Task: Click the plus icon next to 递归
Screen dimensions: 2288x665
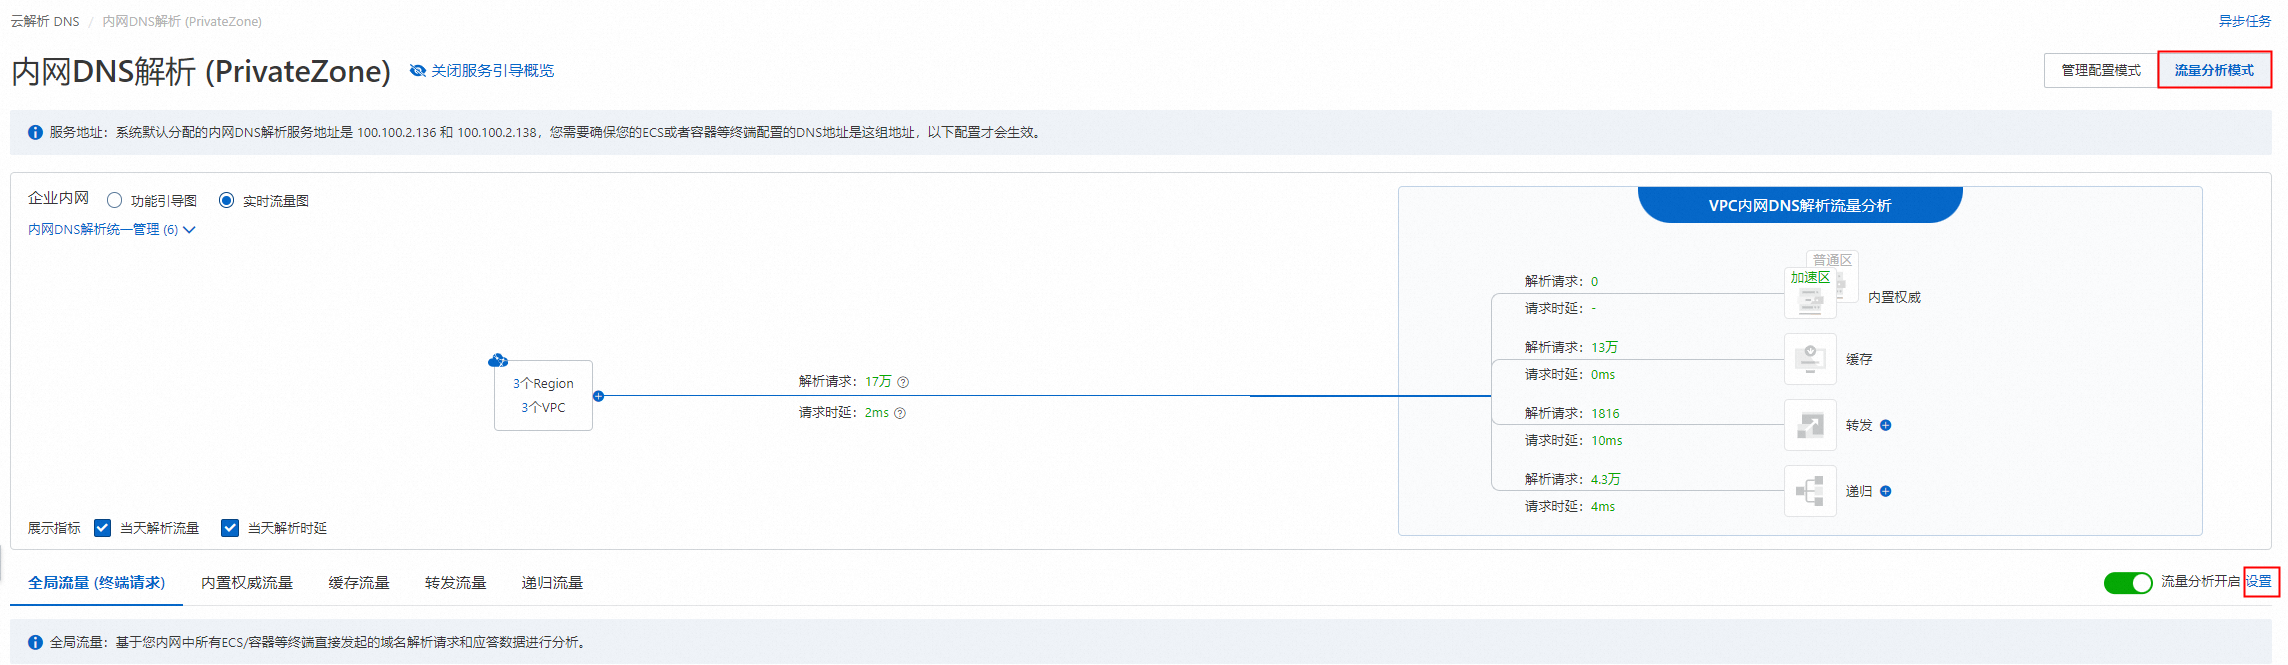Action: [1885, 491]
